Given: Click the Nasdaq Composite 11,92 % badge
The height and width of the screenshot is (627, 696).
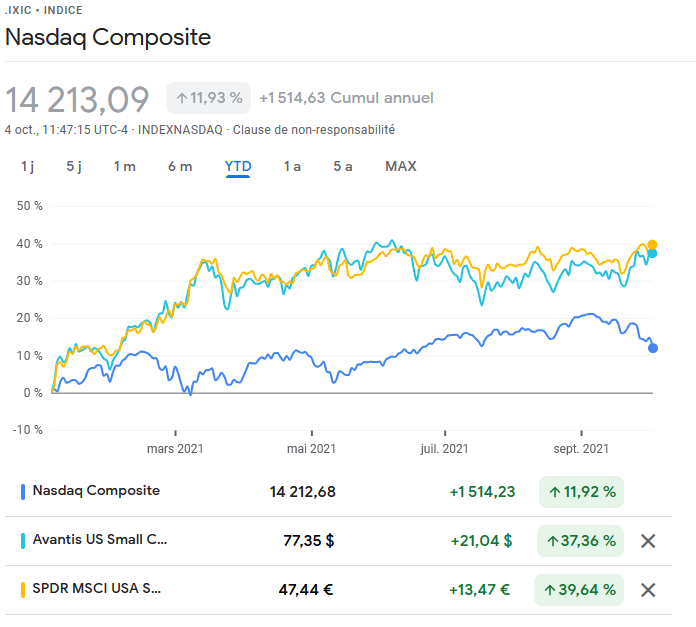Looking at the screenshot, I should [x=580, y=492].
